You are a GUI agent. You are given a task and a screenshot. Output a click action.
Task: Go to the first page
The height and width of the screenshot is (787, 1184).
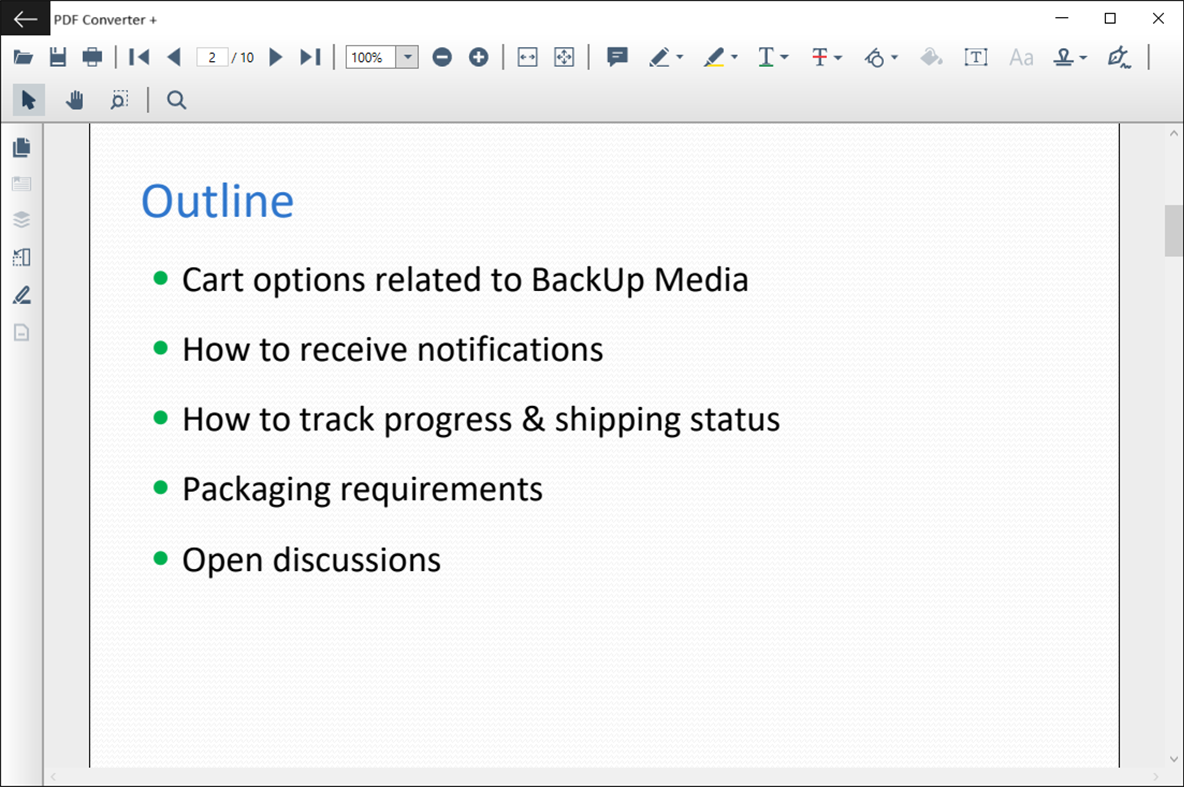(x=139, y=57)
